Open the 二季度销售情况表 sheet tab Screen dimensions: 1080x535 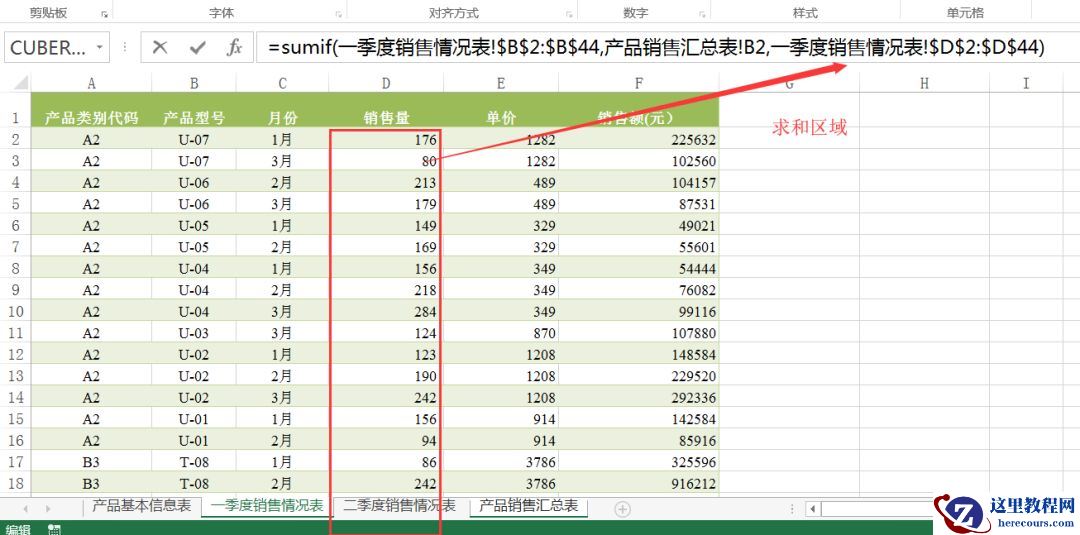pos(399,506)
